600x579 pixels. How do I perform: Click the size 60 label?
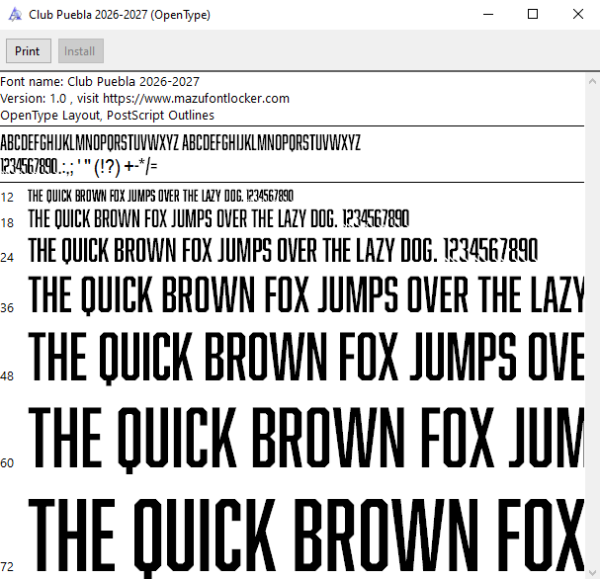(7, 463)
